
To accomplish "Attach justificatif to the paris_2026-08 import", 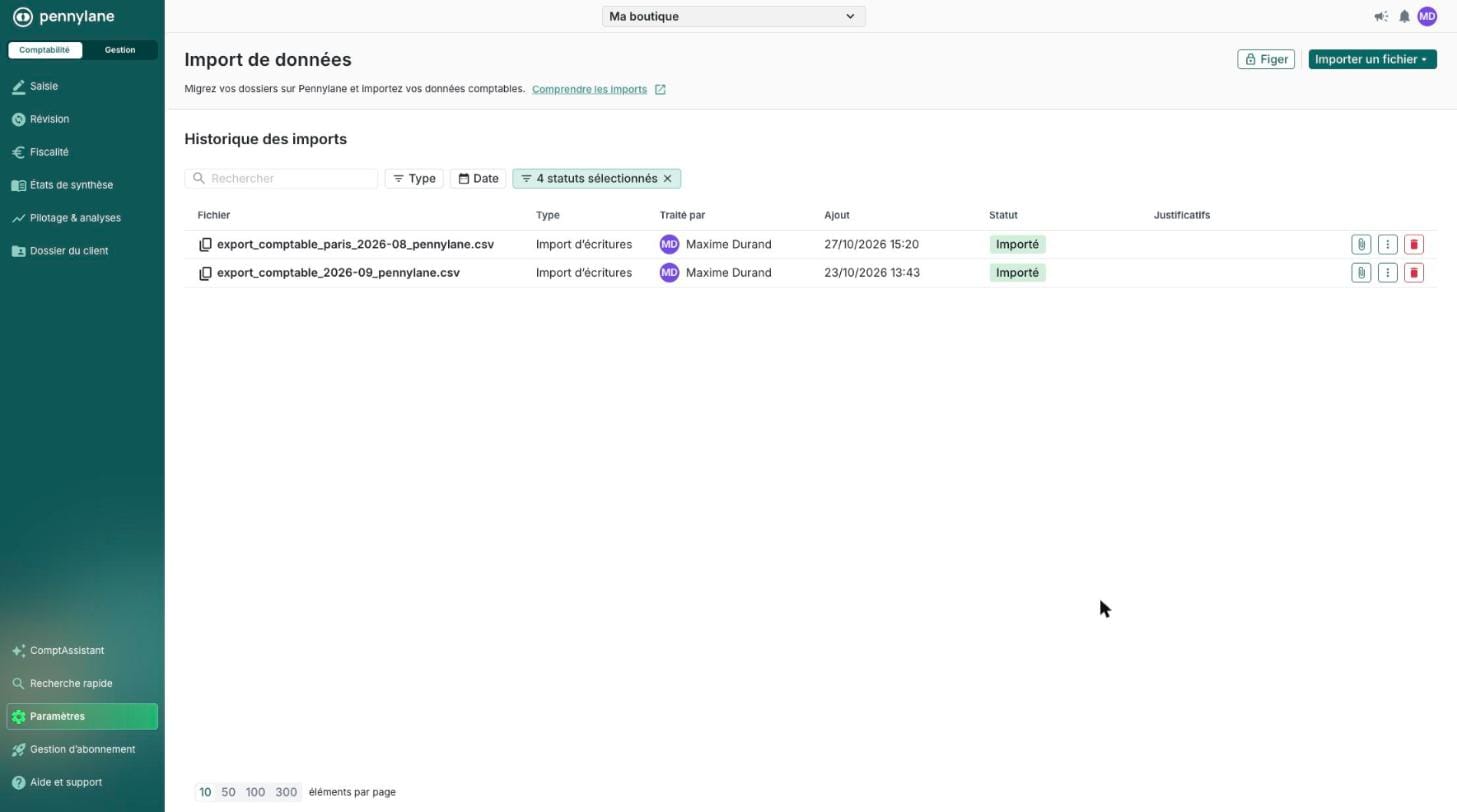I will [x=1361, y=244].
